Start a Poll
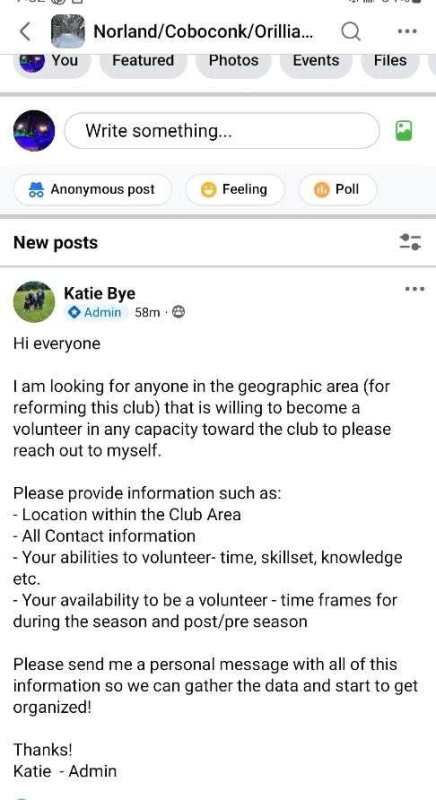The width and height of the screenshot is (436, 800). pos(338,190)
